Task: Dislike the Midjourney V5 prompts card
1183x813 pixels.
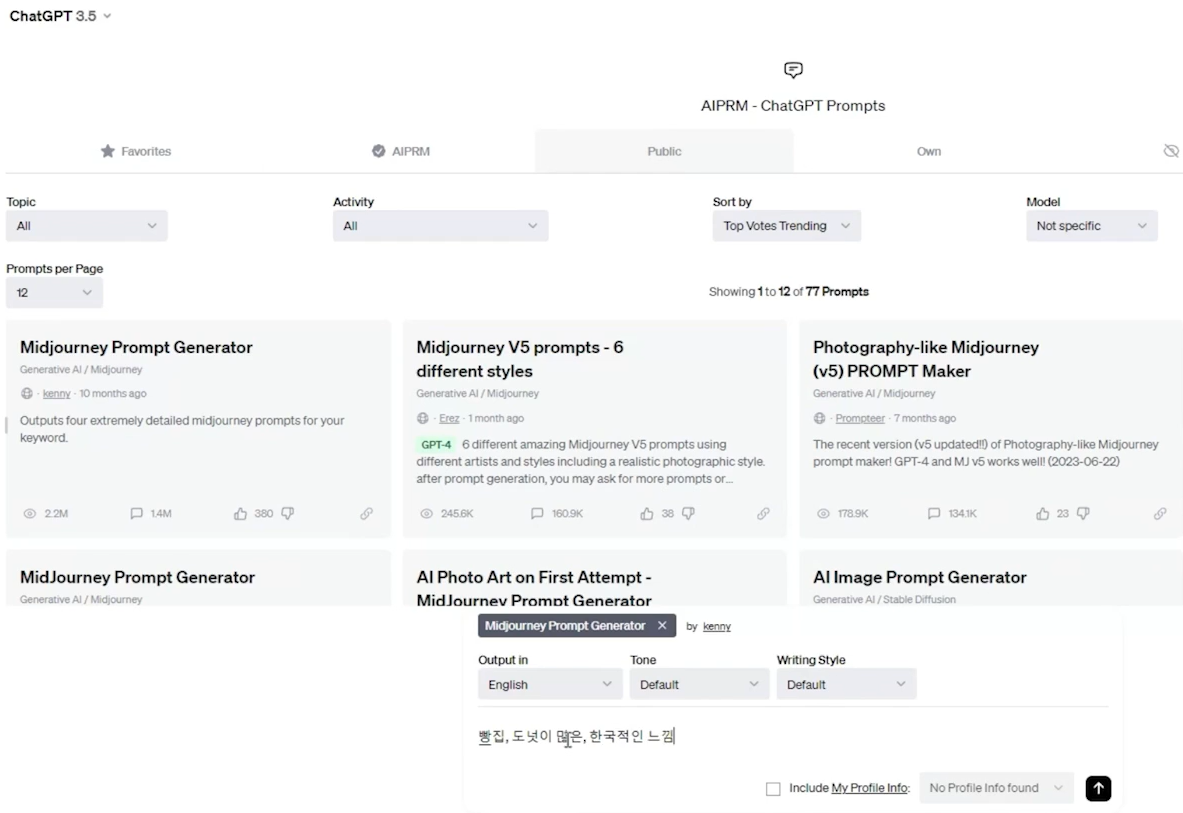Action: pyautogui.click(x=688, y=514)
